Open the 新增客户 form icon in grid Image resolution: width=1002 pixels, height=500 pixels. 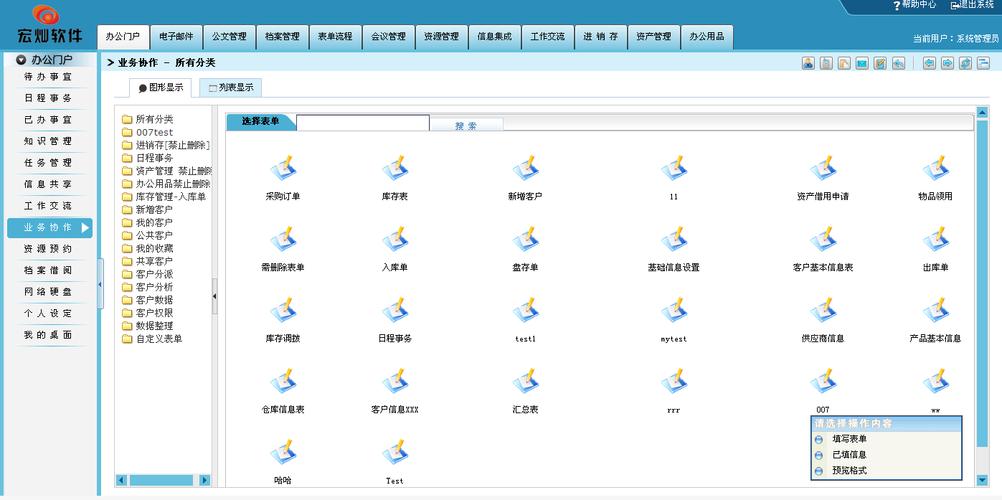[525, 169]
